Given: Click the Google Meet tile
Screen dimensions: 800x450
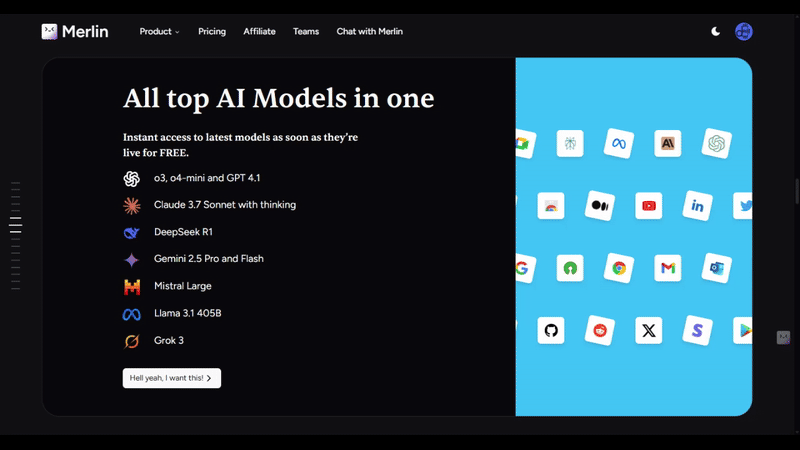Looking at the screenshot, I should tap(525, 143).
